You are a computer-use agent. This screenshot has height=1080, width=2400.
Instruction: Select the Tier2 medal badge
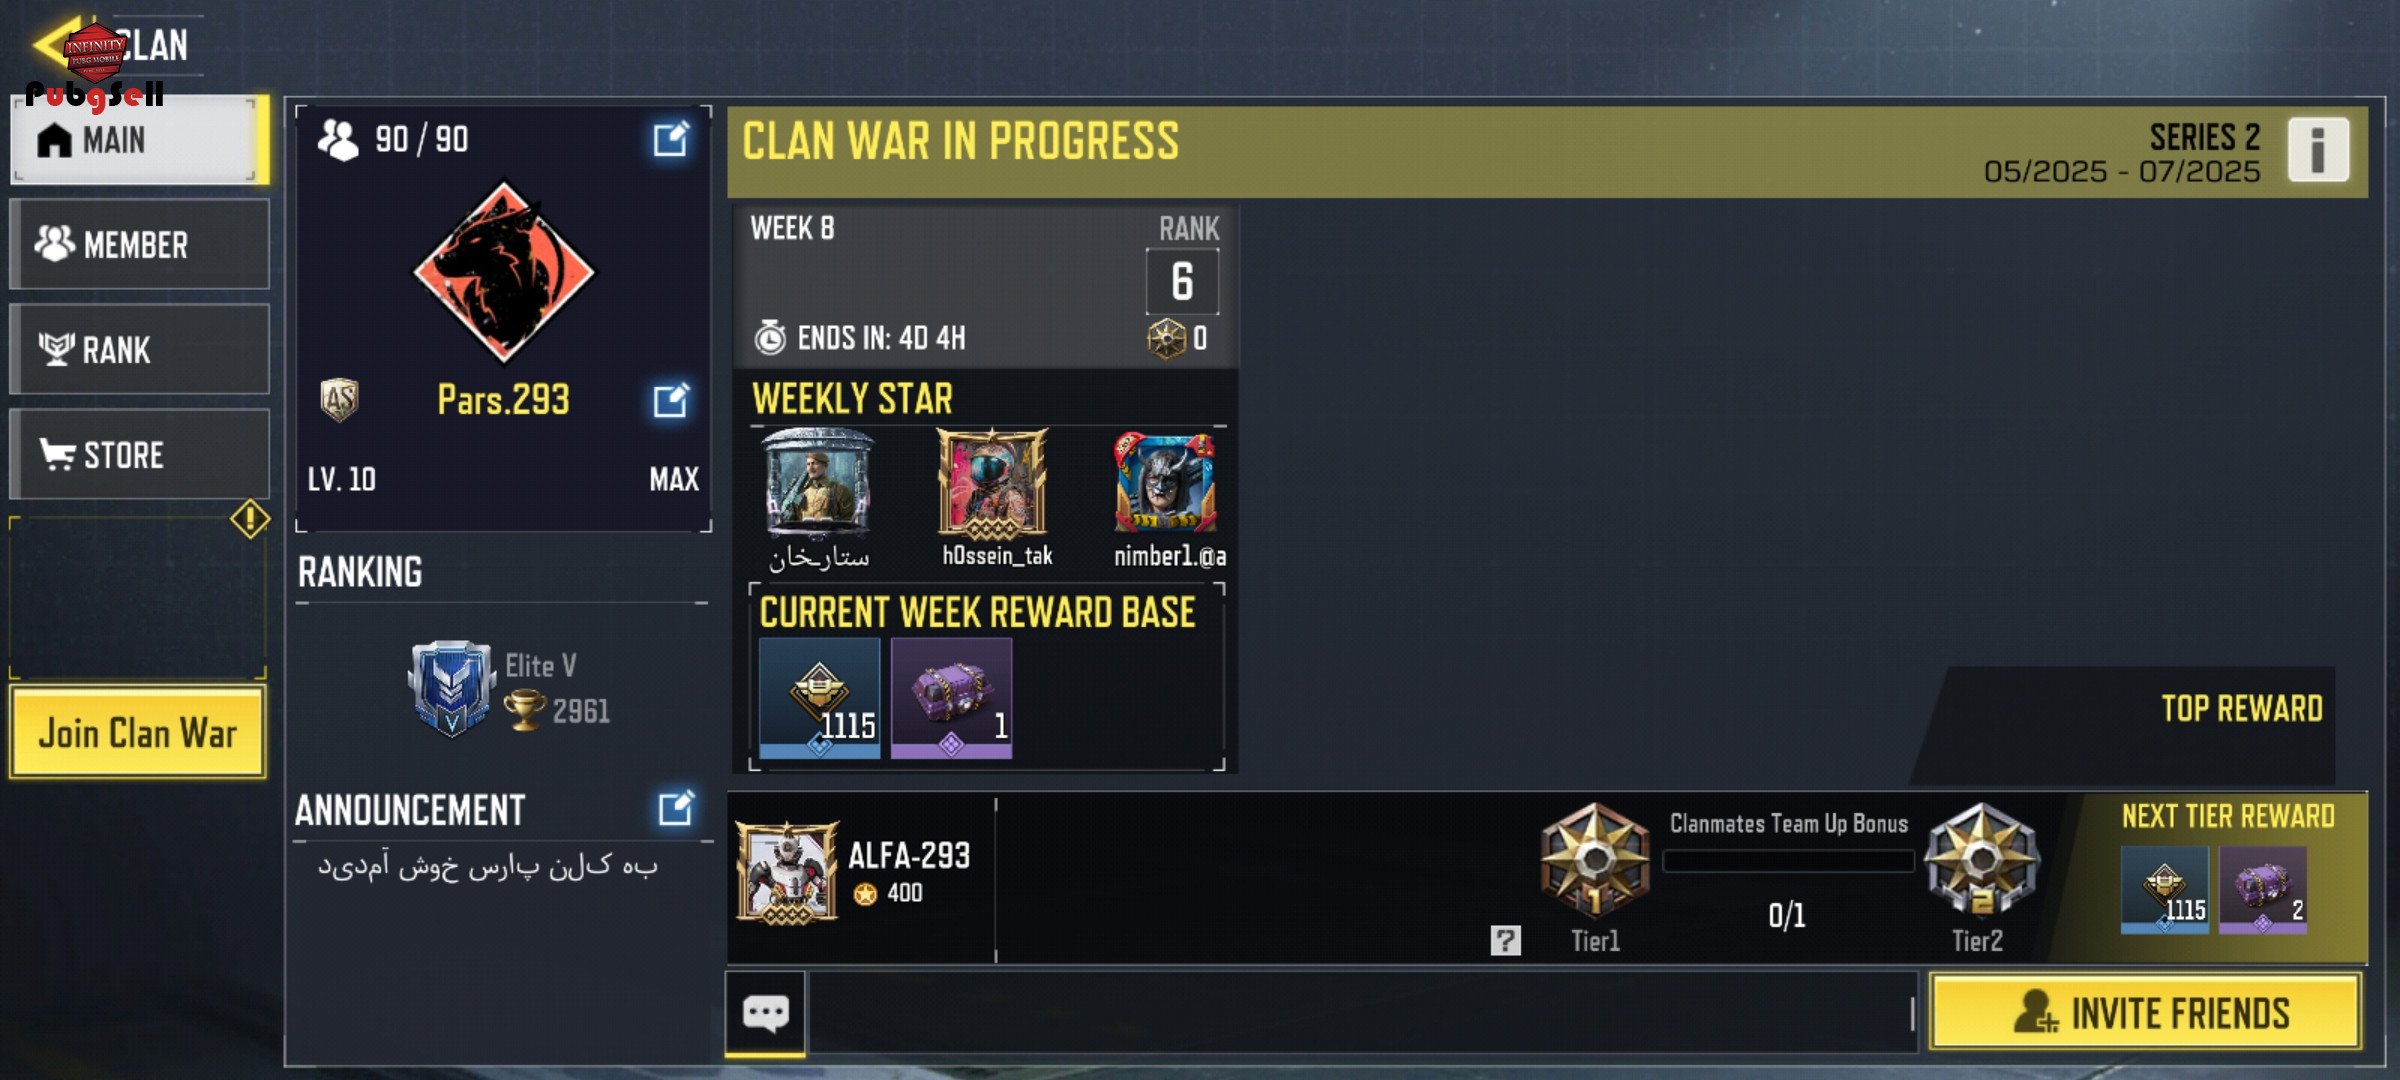1981,861
